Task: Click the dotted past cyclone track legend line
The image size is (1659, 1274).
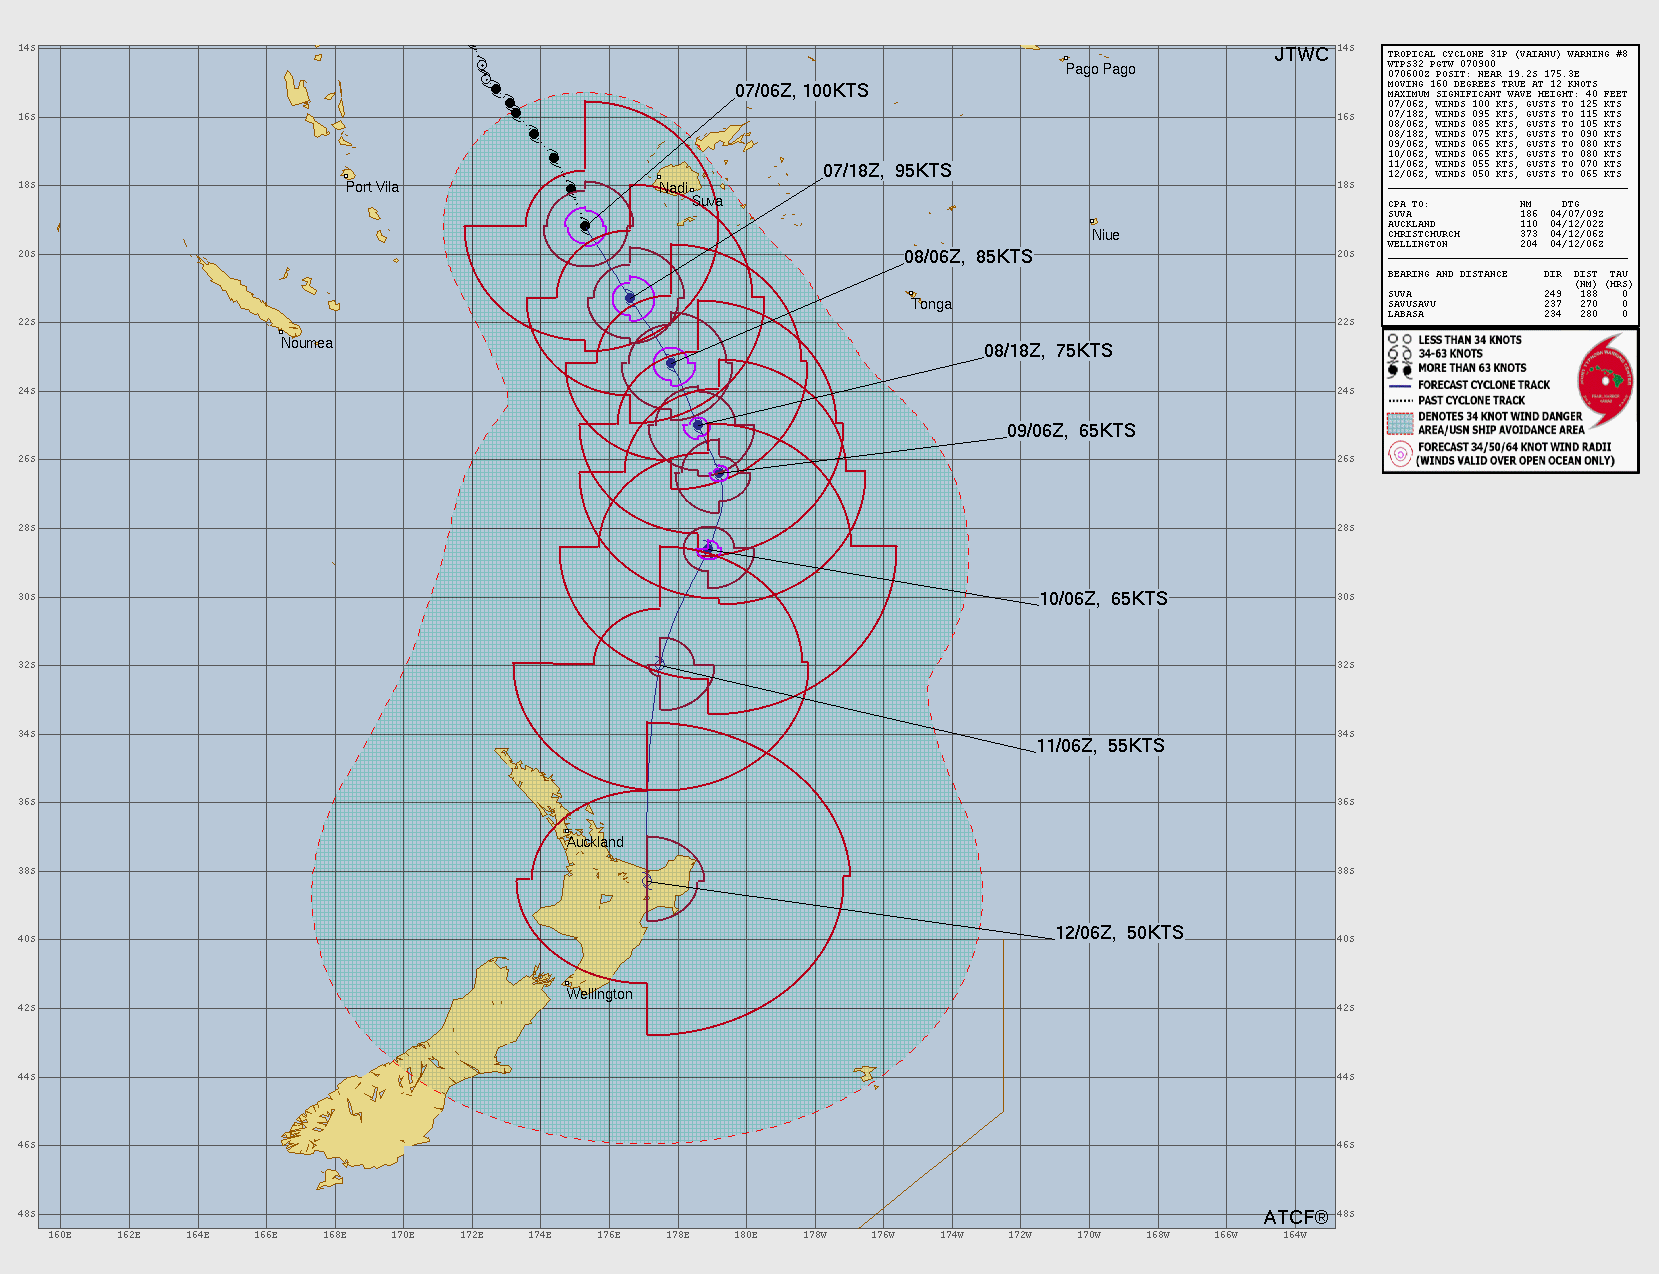Action: click(1399, 400)
